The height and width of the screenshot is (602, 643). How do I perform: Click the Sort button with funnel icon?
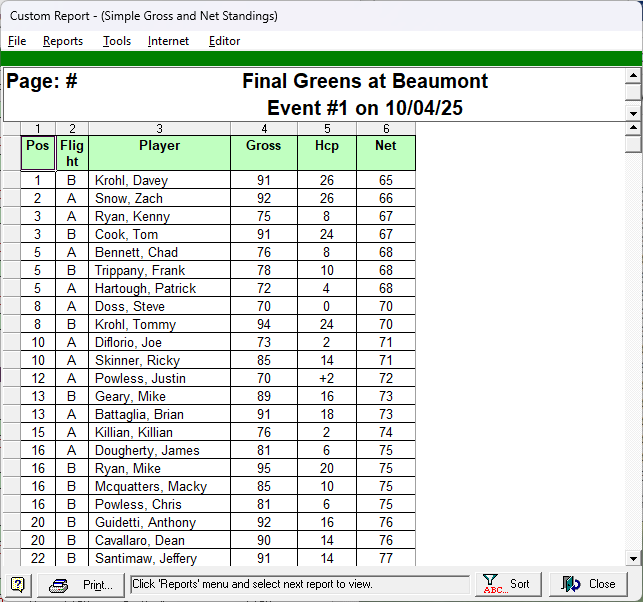point(507,584)
